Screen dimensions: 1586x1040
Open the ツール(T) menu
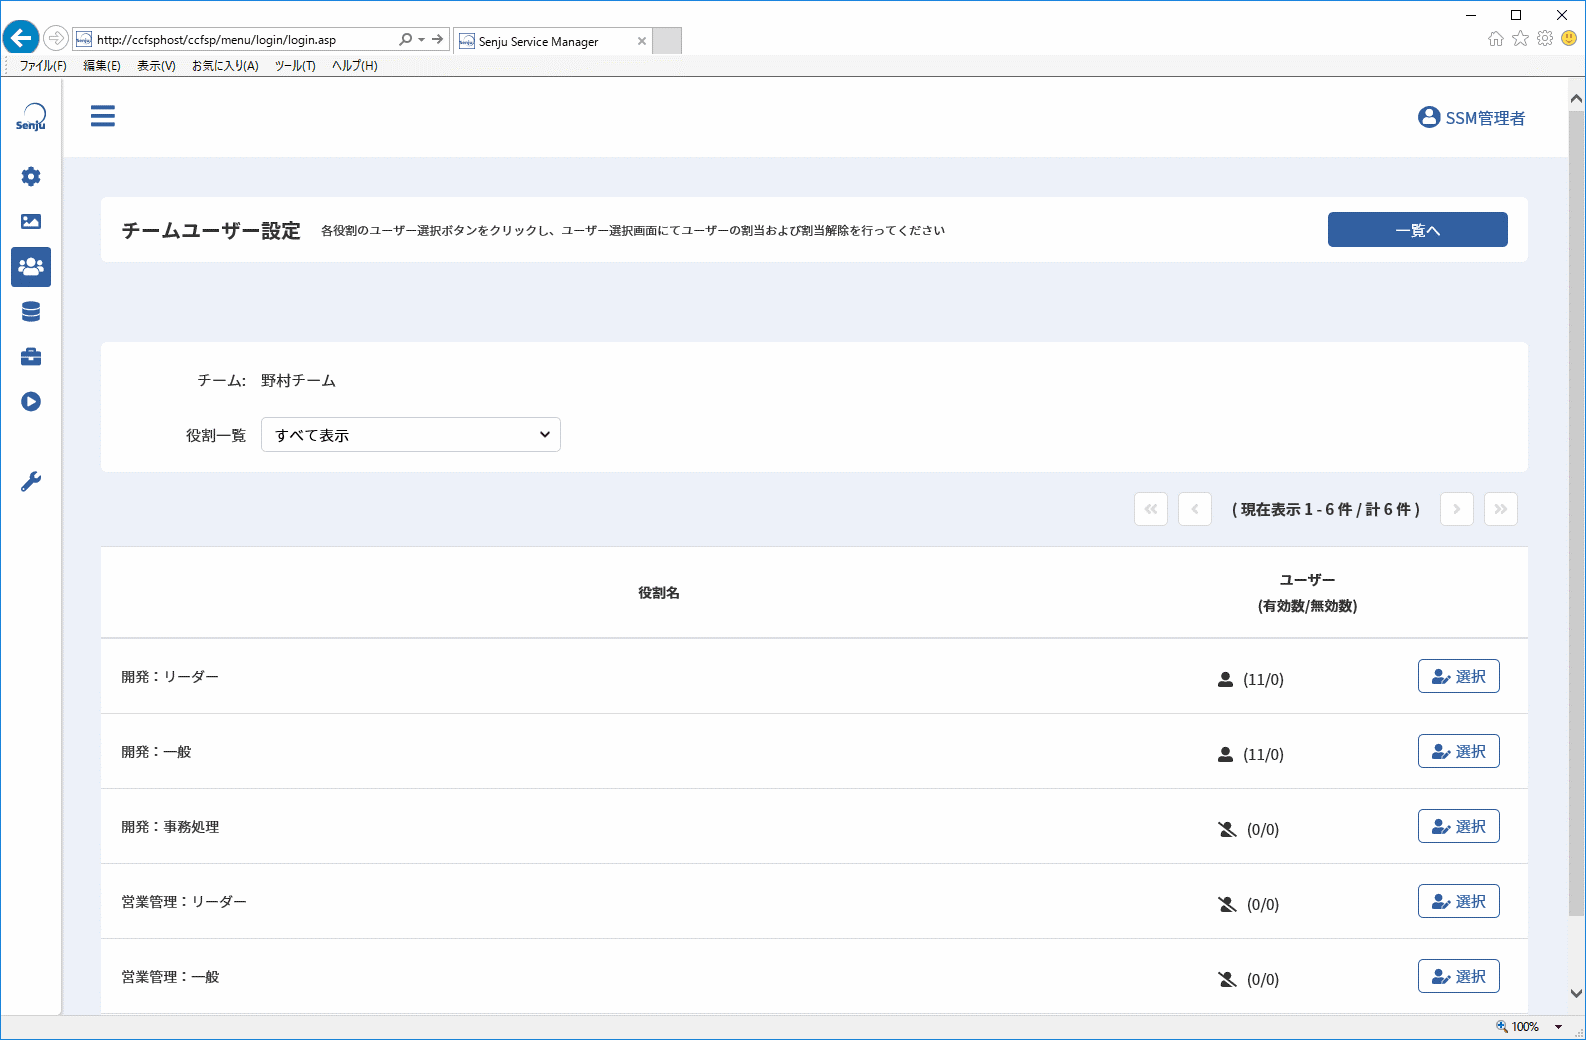pos(295,66)
